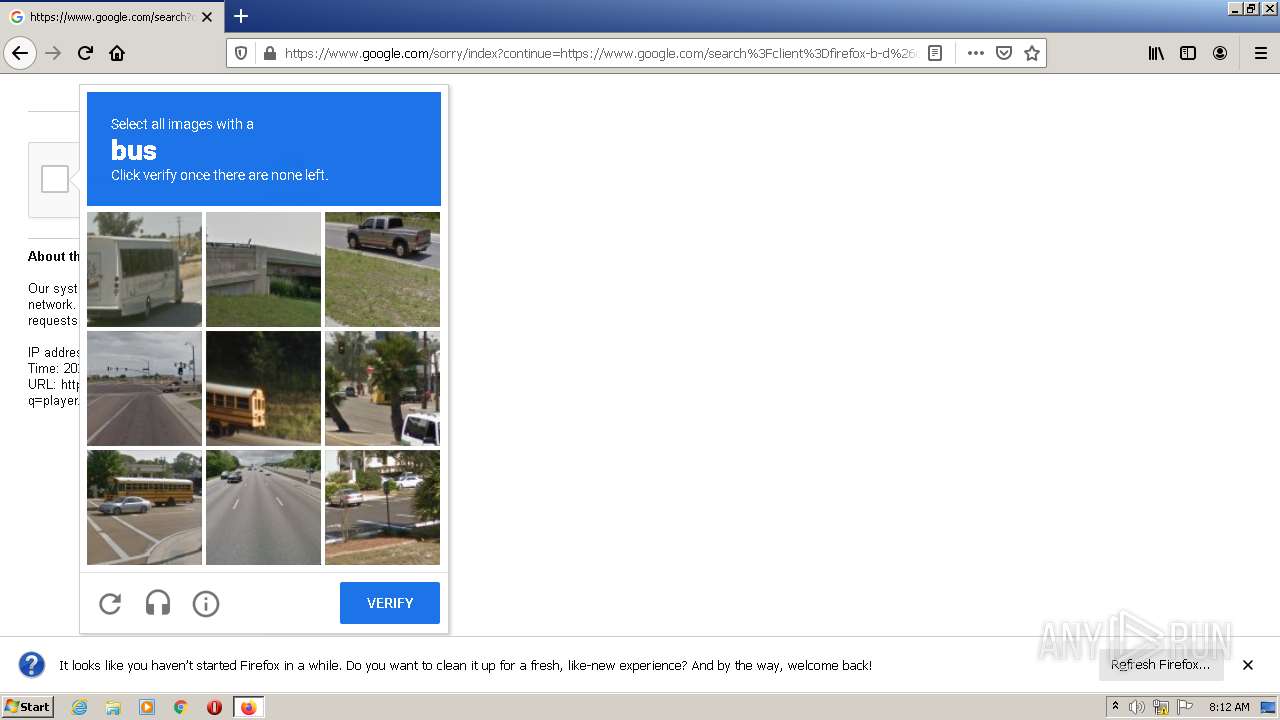Select the yellow school bus in grass tile
1280x720 pixels.
pos(263,388)
